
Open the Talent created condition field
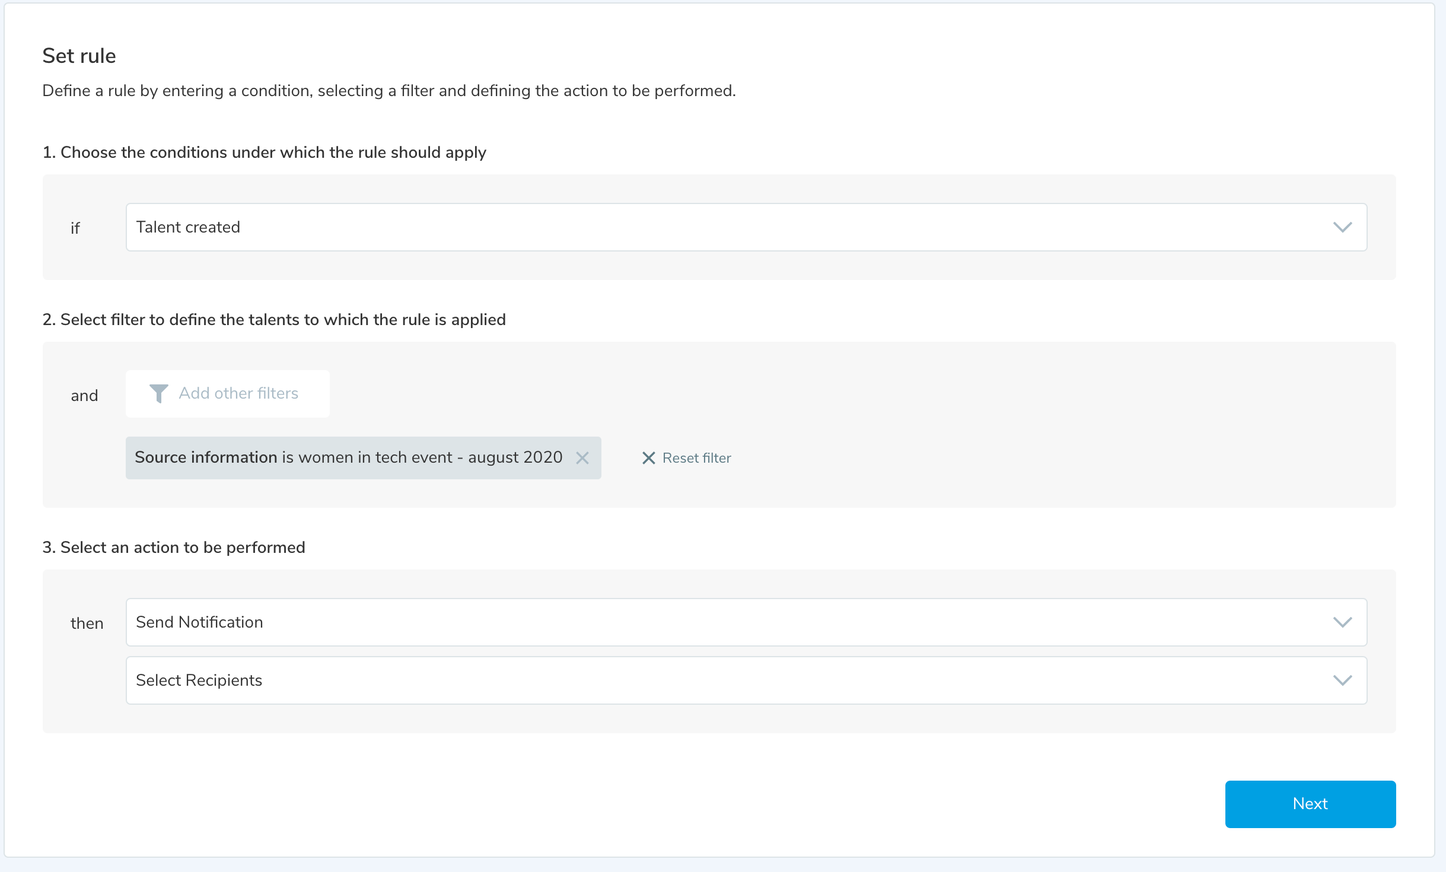pos(700,227)
